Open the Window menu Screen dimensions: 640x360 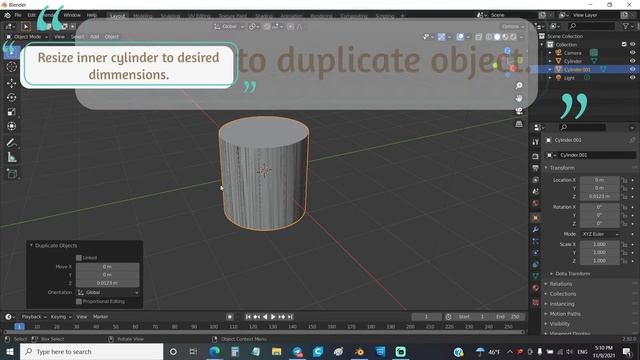point(72,15)
